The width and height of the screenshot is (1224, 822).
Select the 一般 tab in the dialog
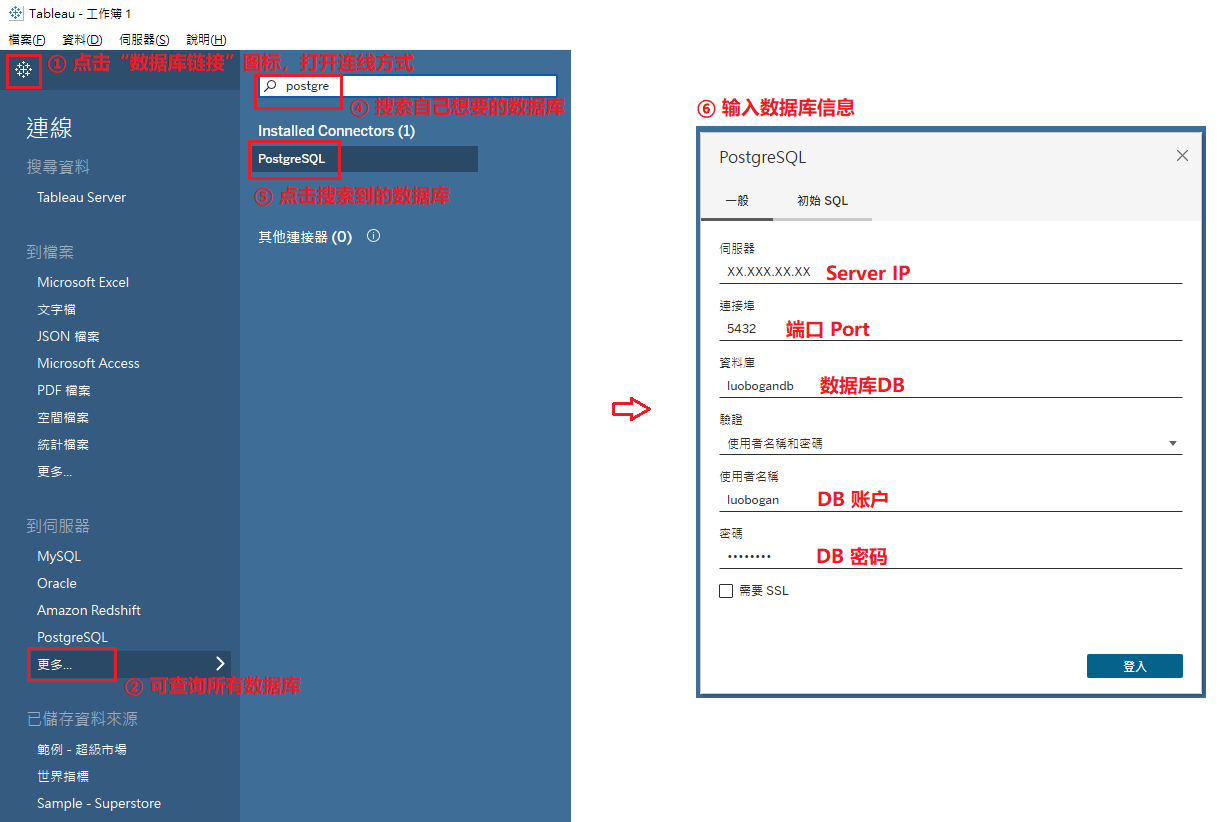tap(737, 200)
